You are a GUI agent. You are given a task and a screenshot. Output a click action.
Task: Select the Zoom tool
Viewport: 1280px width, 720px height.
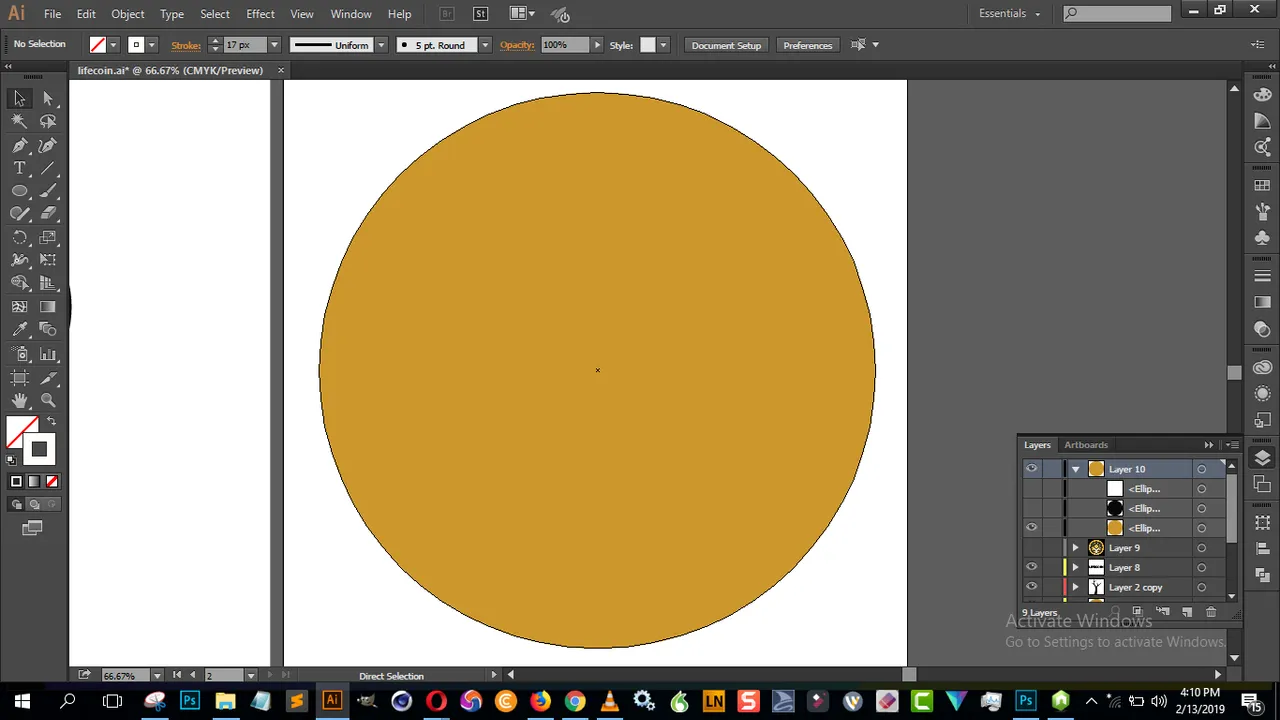pyautogui.click(x=48, y=400)
